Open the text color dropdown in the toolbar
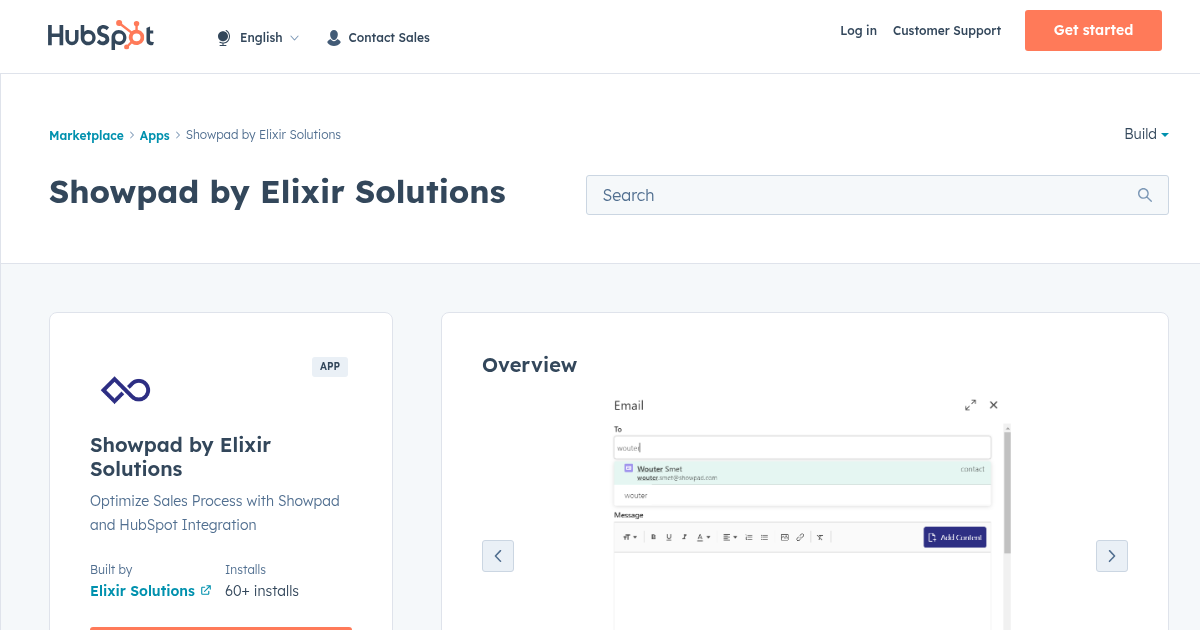Screen dimensions: 1200x630 tap(702, 537)
